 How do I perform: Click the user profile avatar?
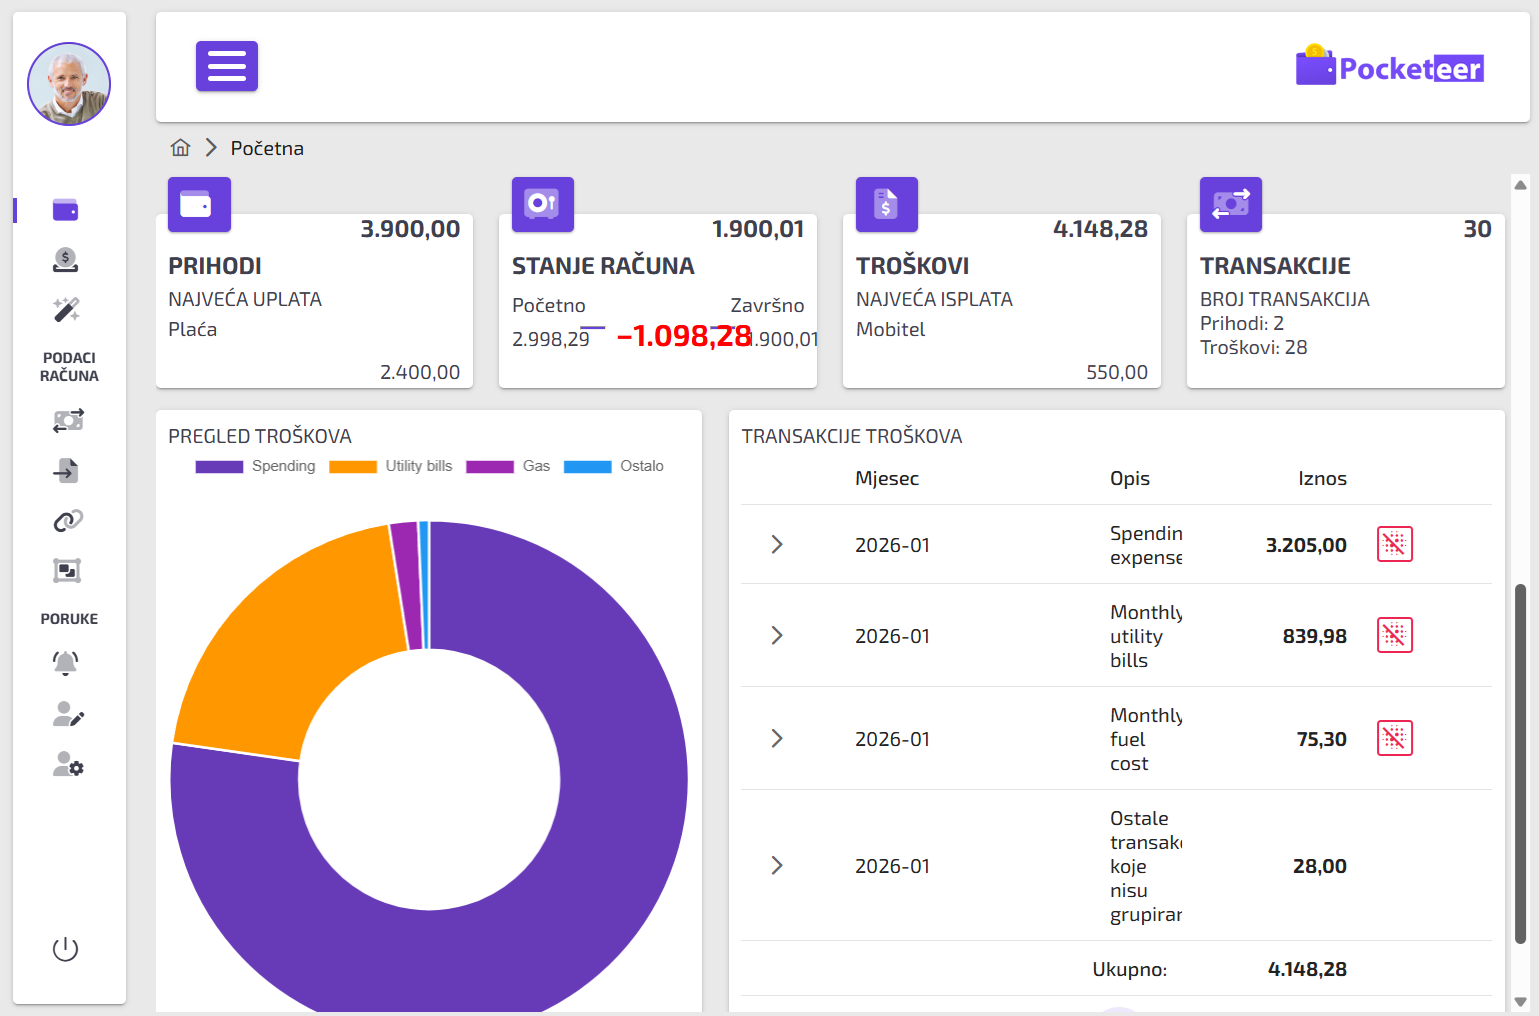(69, 84)
